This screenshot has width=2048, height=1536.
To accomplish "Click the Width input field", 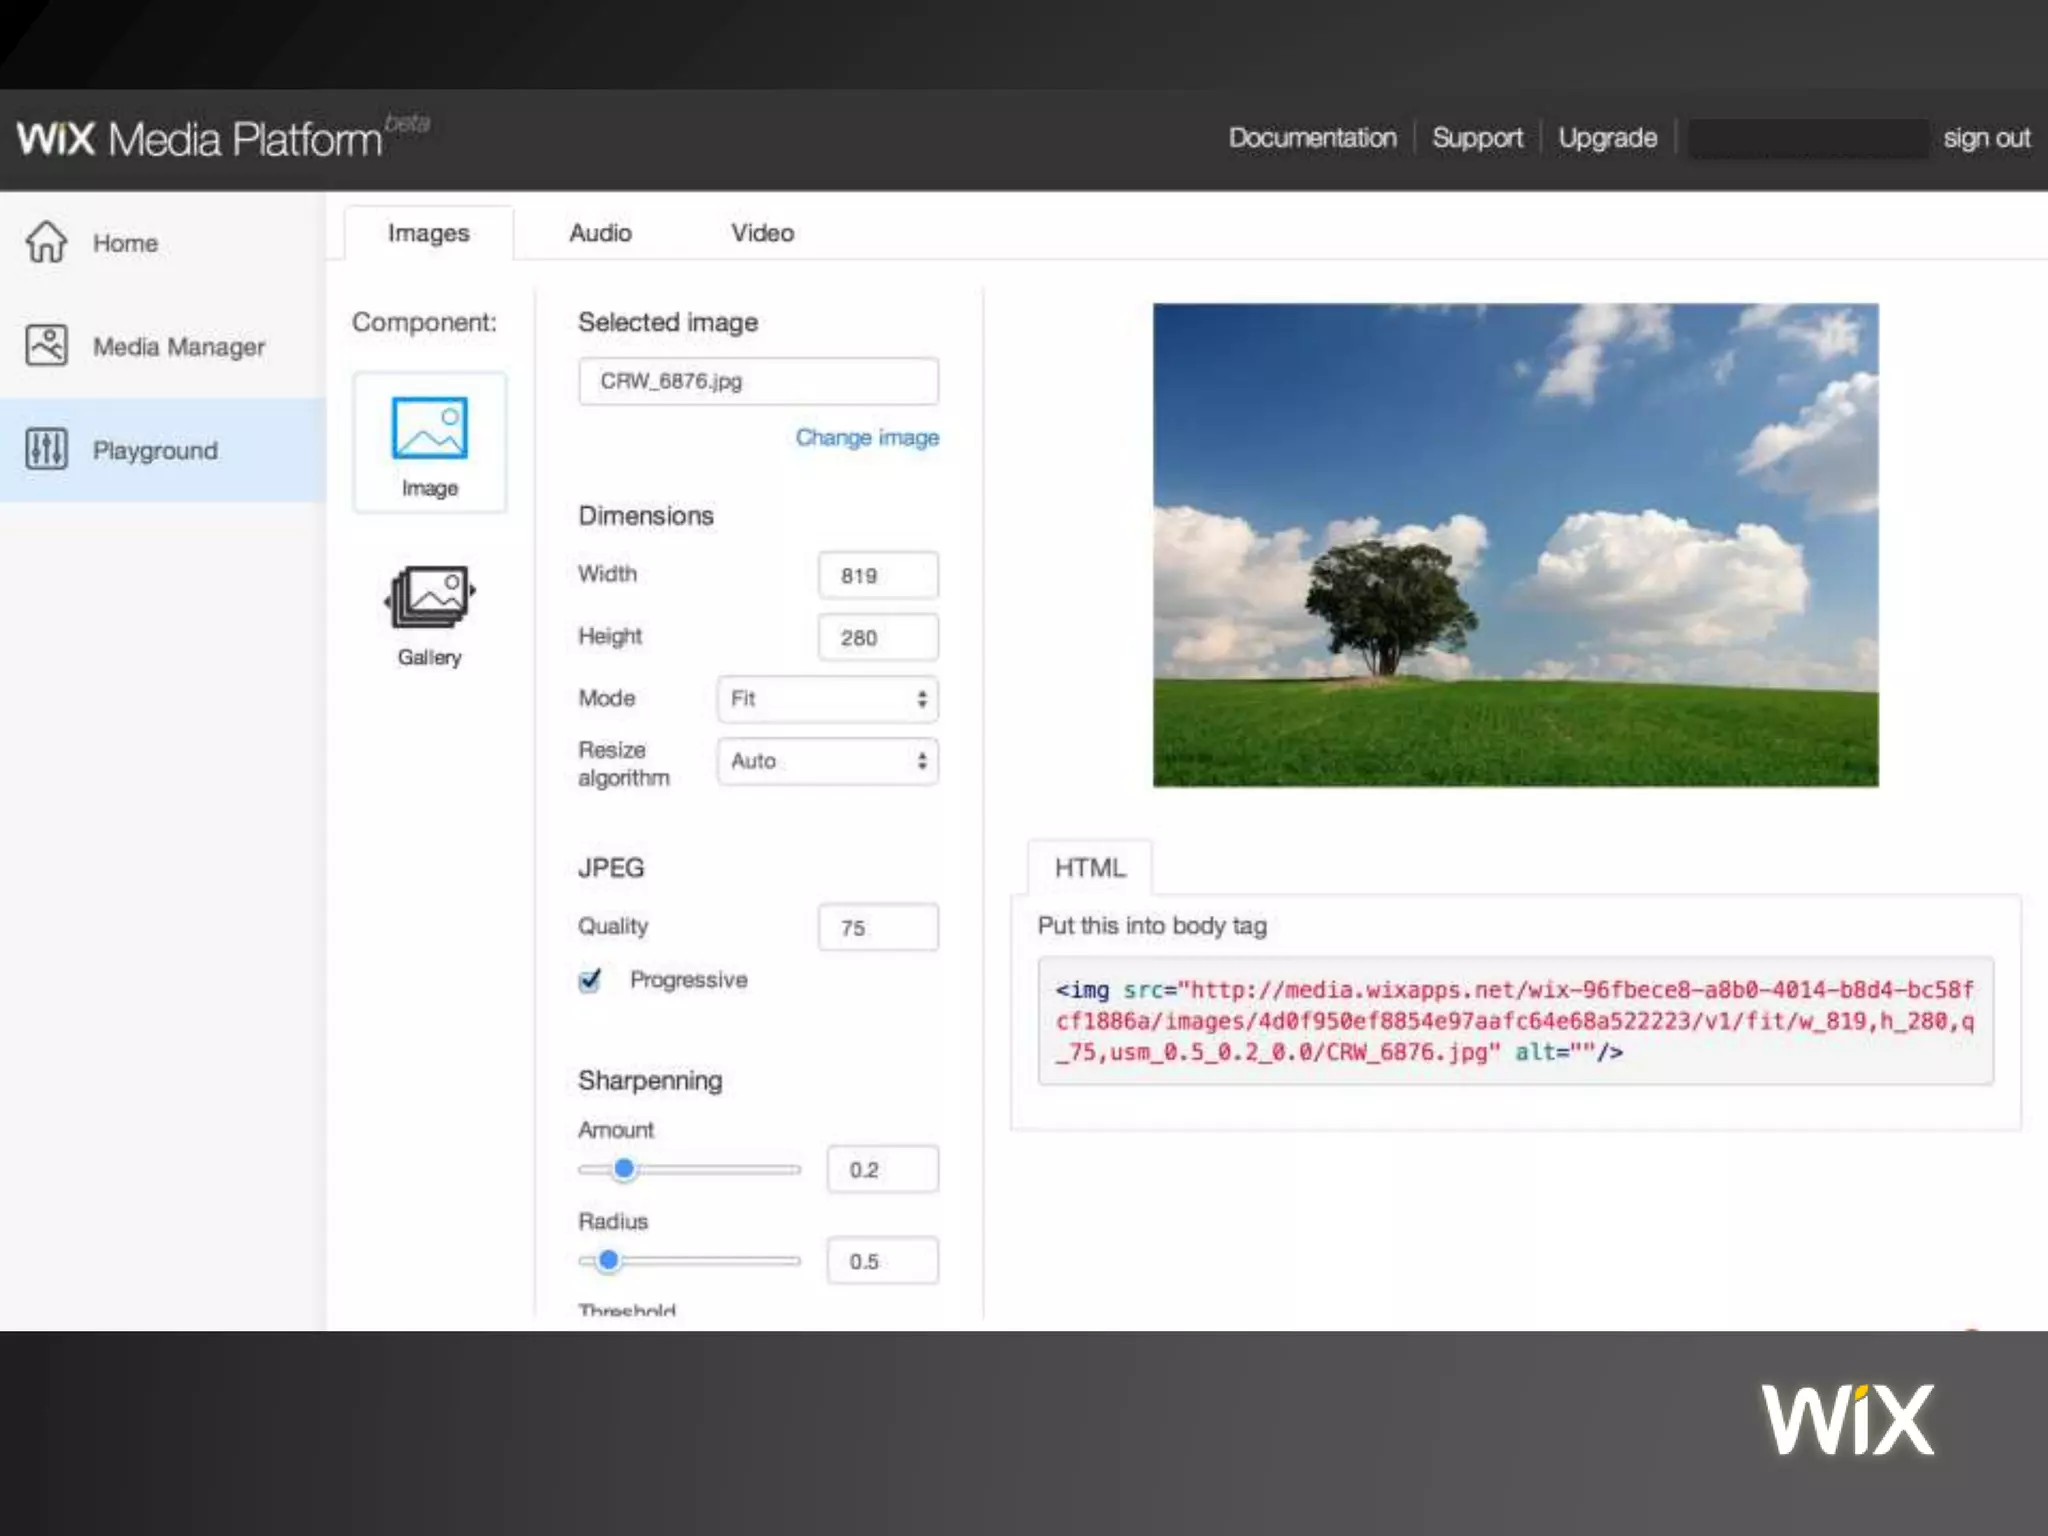I will 878,576.
